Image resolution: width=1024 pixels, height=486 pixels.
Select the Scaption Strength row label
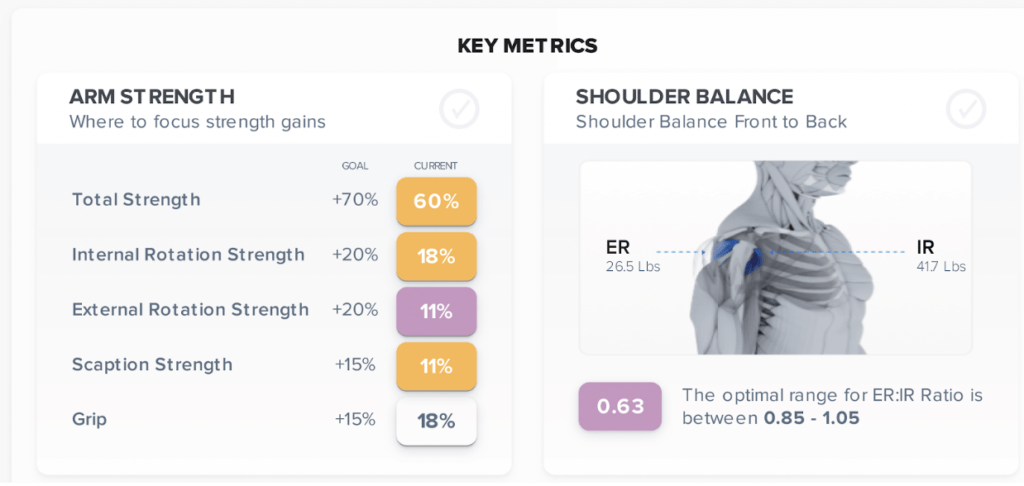152,365
